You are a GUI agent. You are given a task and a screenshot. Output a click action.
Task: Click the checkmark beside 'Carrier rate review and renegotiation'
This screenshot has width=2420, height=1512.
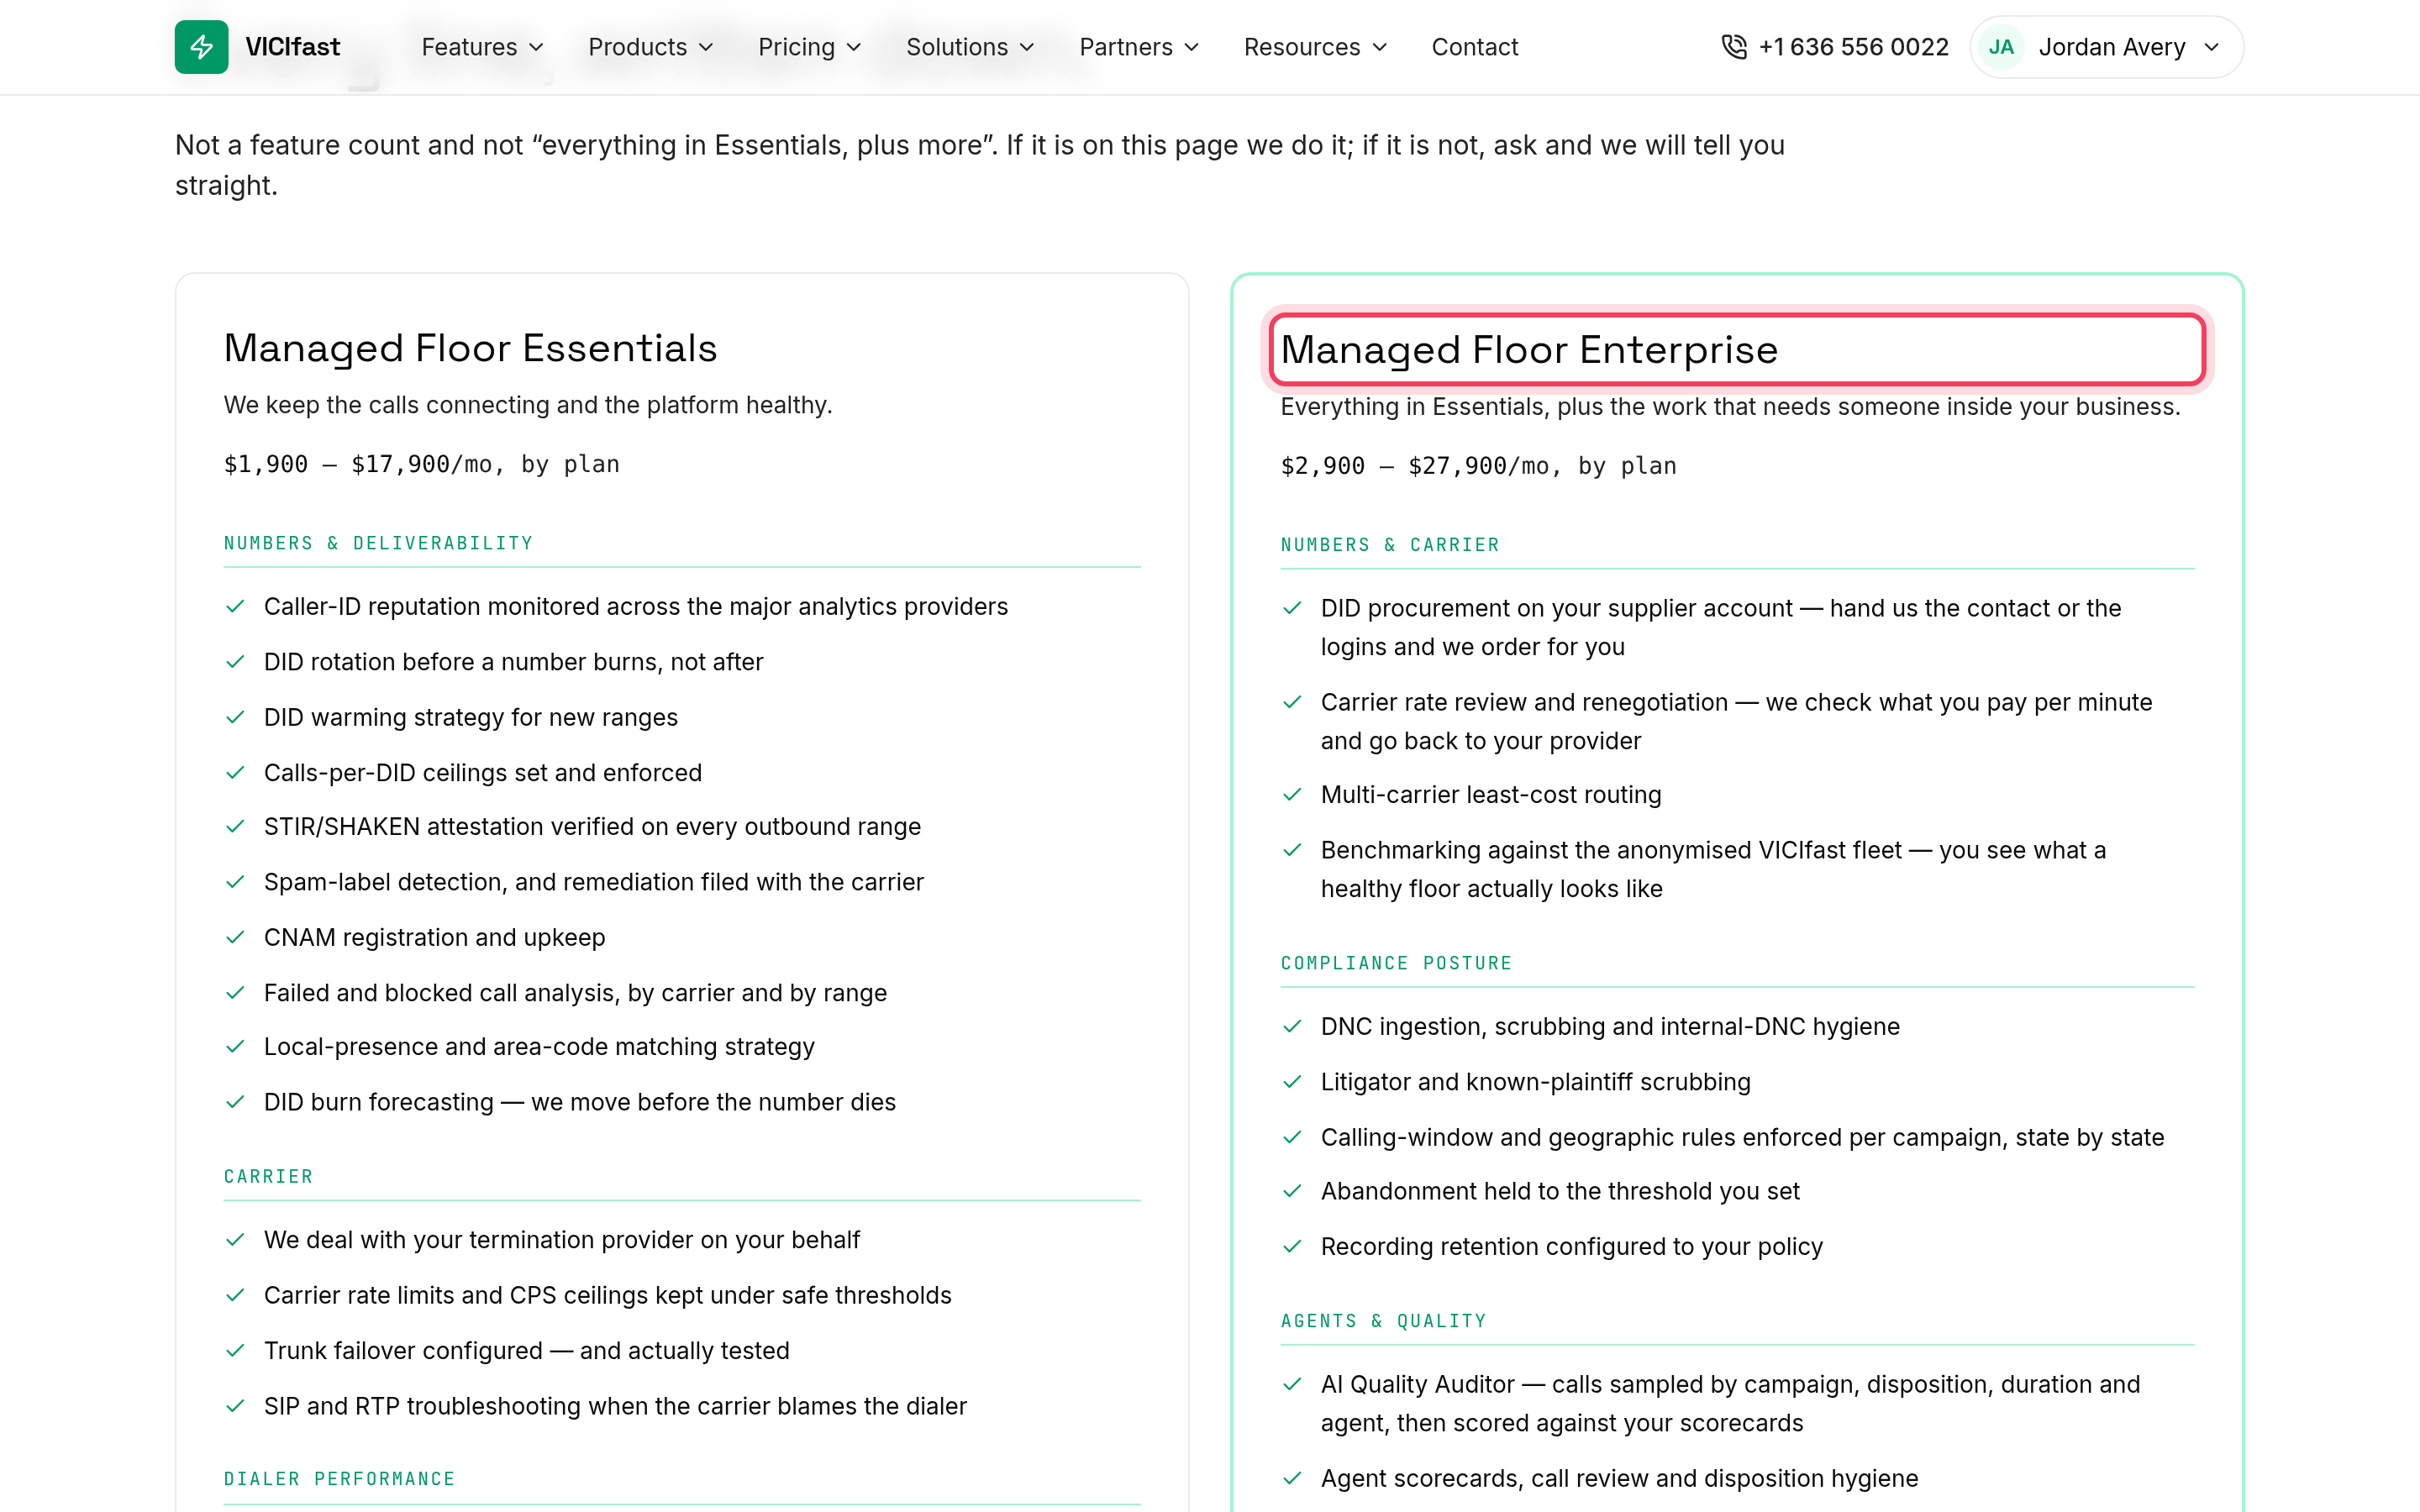click(x=1292, y=702)
